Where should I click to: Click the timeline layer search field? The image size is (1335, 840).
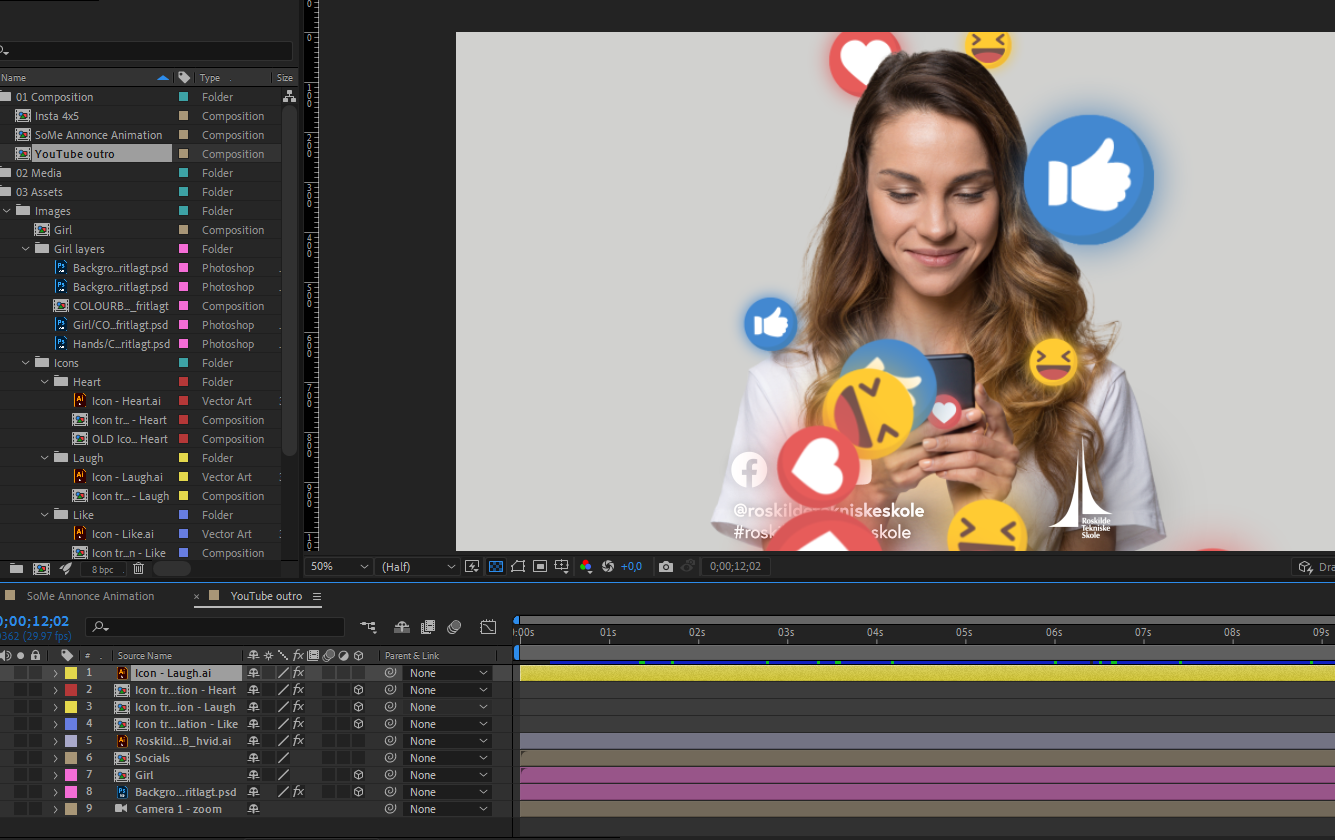pyautogui.click(x=215, y=627)
